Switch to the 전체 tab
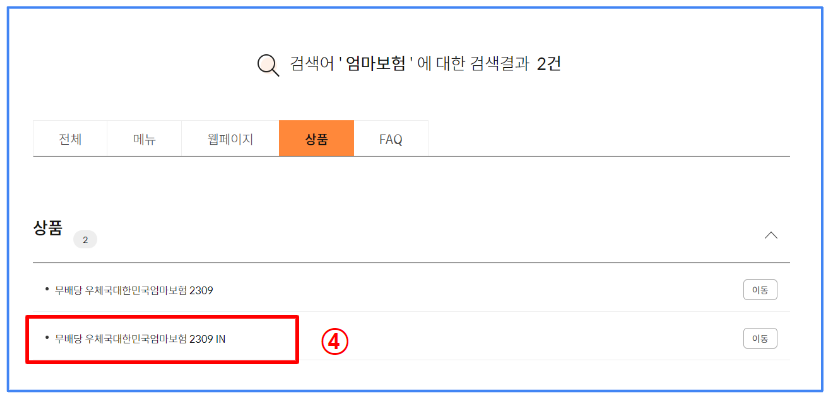This screenshot has height=398, width=829. coord(70,139)
